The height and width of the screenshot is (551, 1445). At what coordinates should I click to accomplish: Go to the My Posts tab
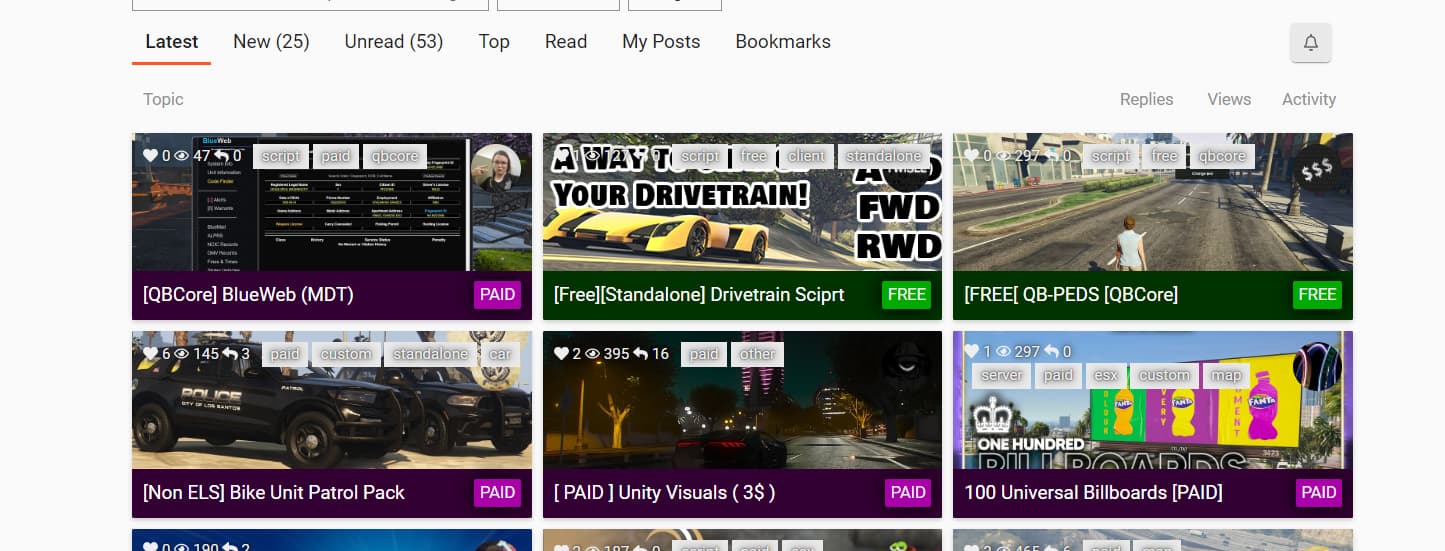661,42
